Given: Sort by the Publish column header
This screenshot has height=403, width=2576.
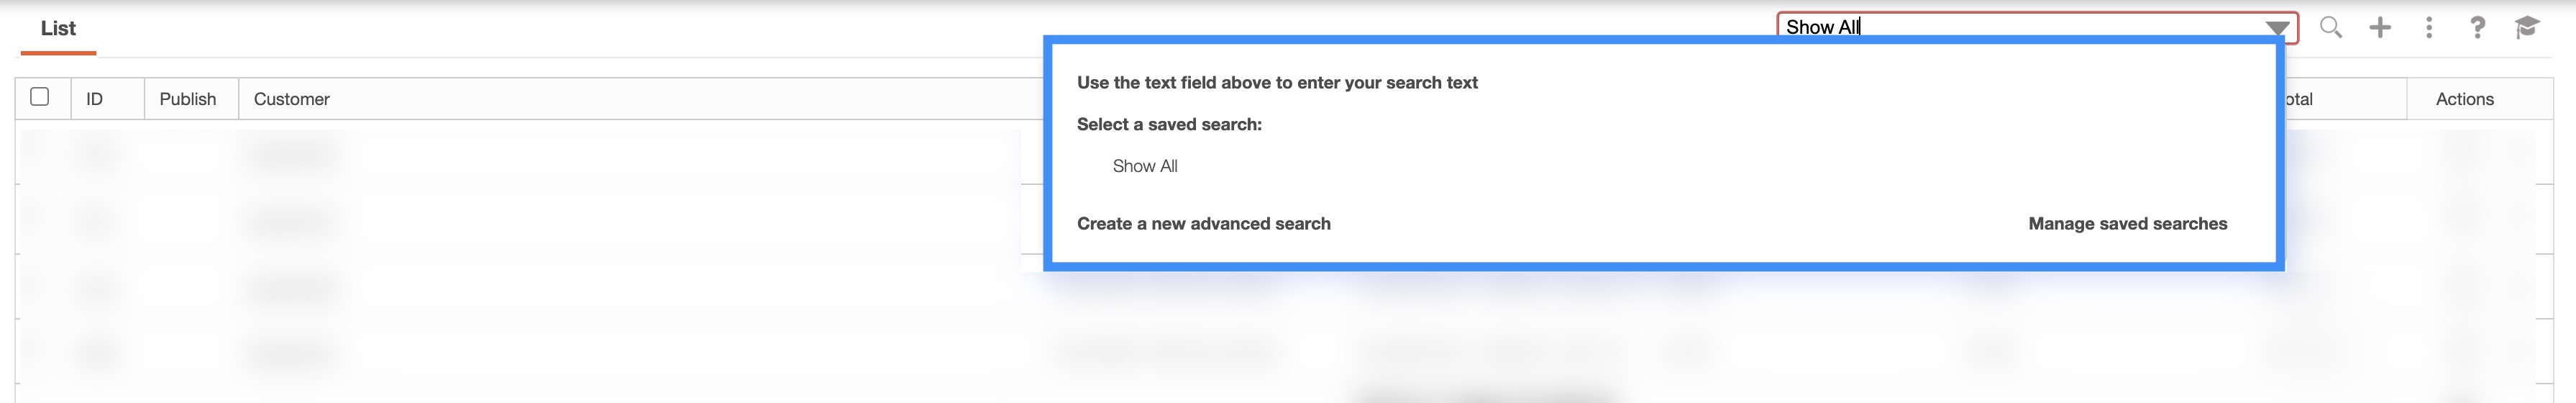Looking at the screenshot, I should 188,99.
